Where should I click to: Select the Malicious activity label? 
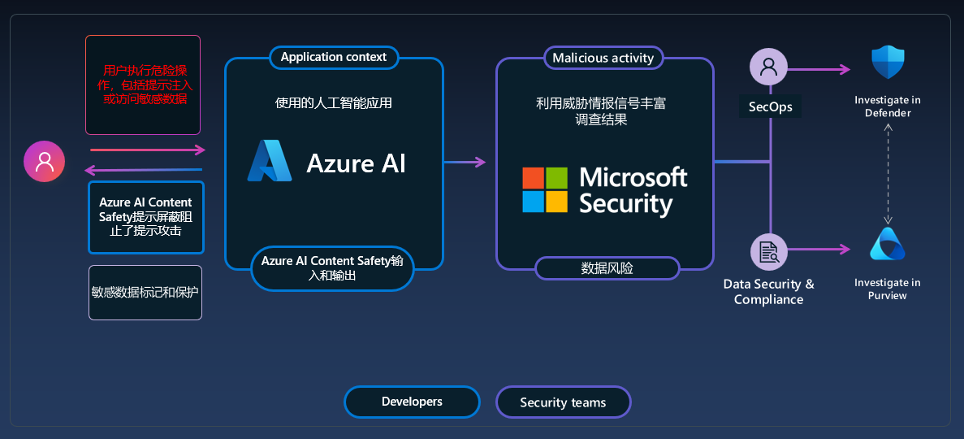(x=603, y=58)
